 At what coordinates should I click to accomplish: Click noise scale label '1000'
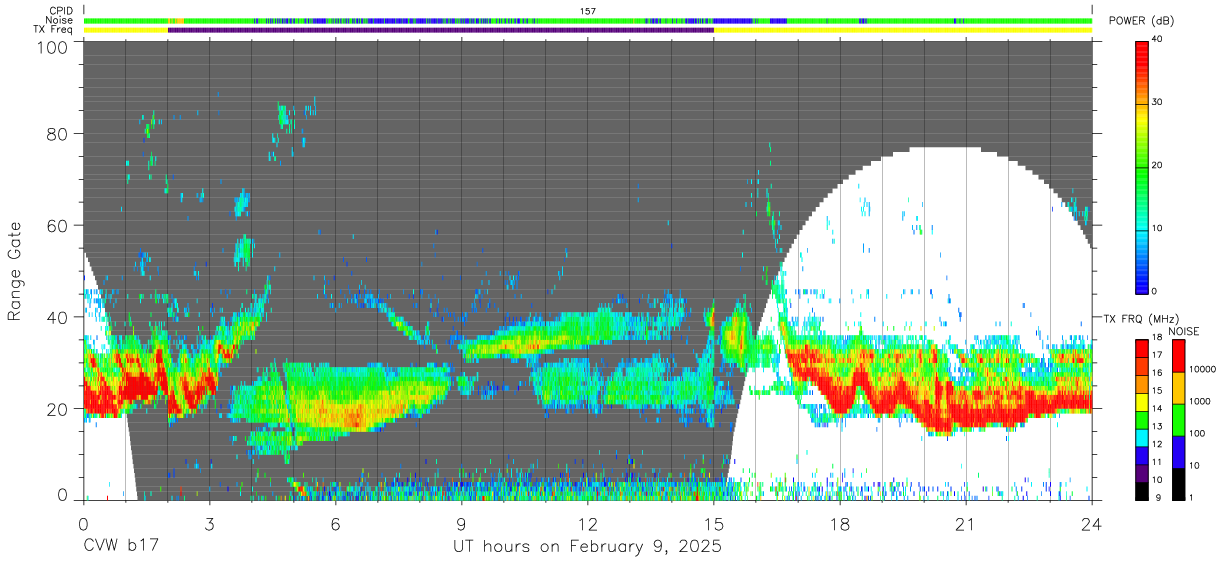point(1199,403)
